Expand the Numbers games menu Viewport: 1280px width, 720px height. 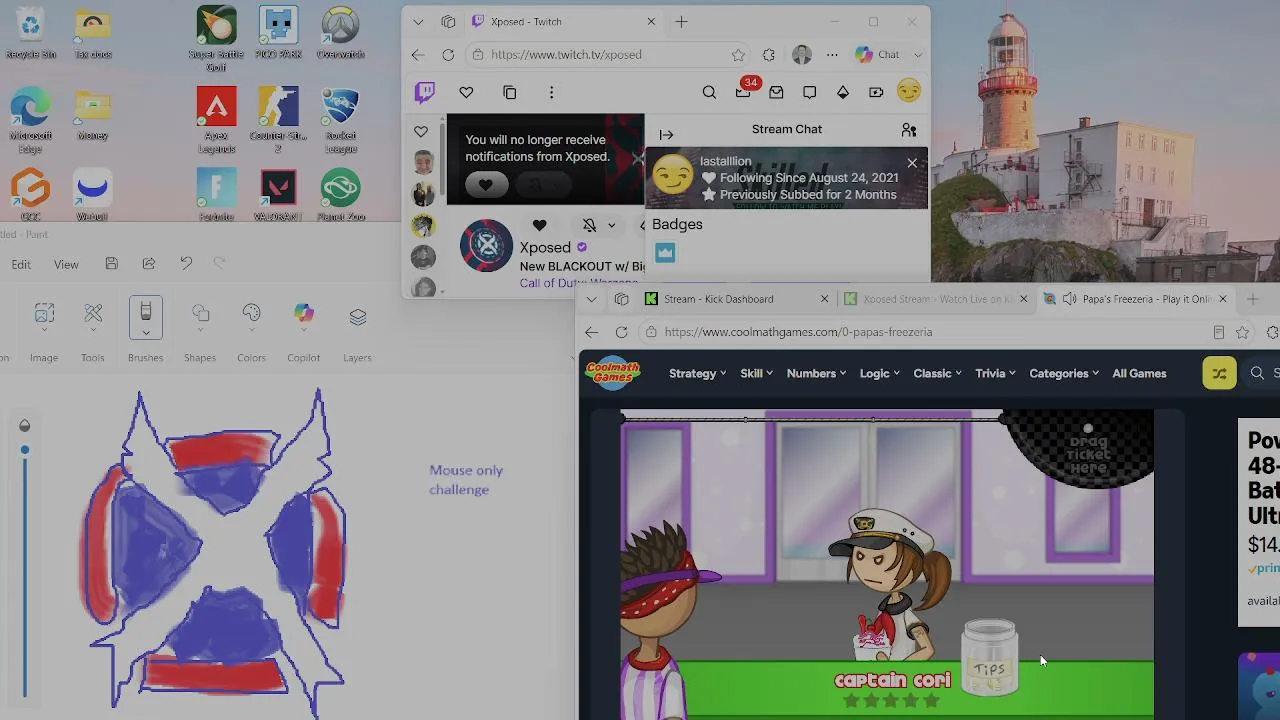coord(816,374)
